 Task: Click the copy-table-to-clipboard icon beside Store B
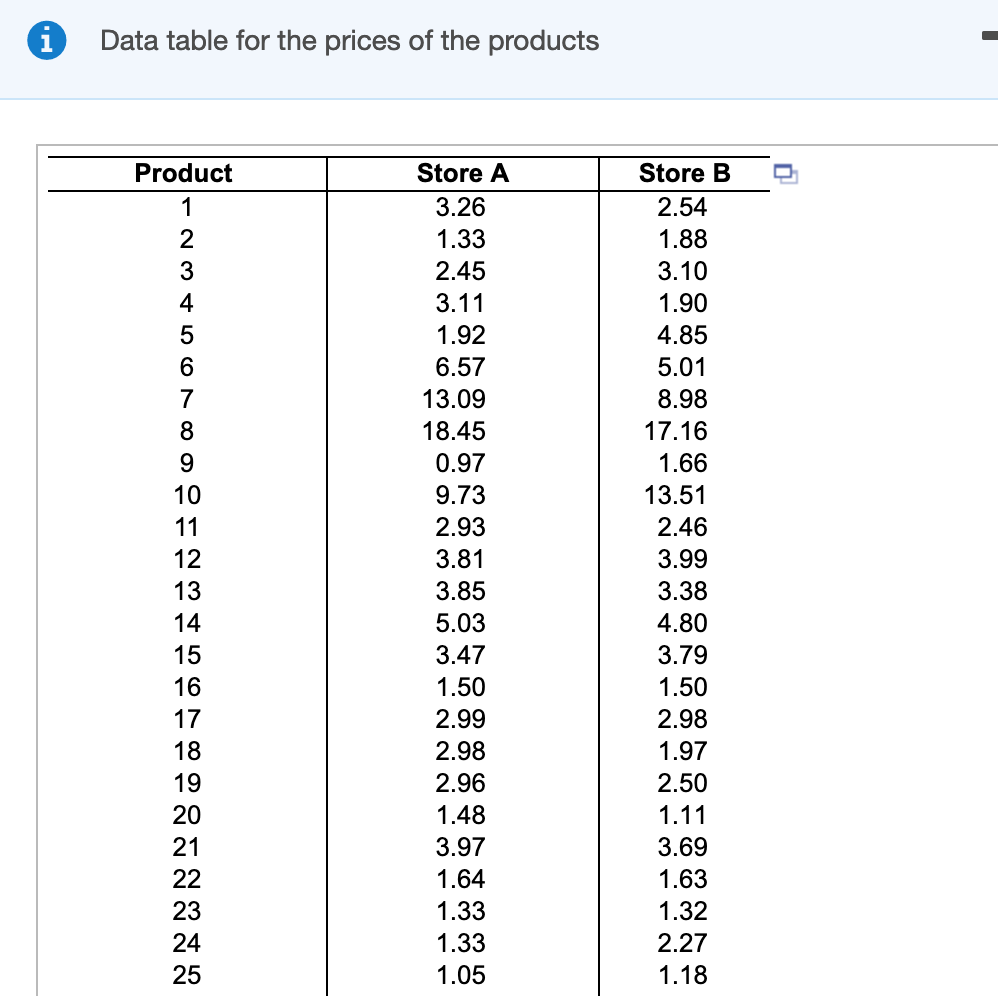pyautogui.click(x=786, y=174)
